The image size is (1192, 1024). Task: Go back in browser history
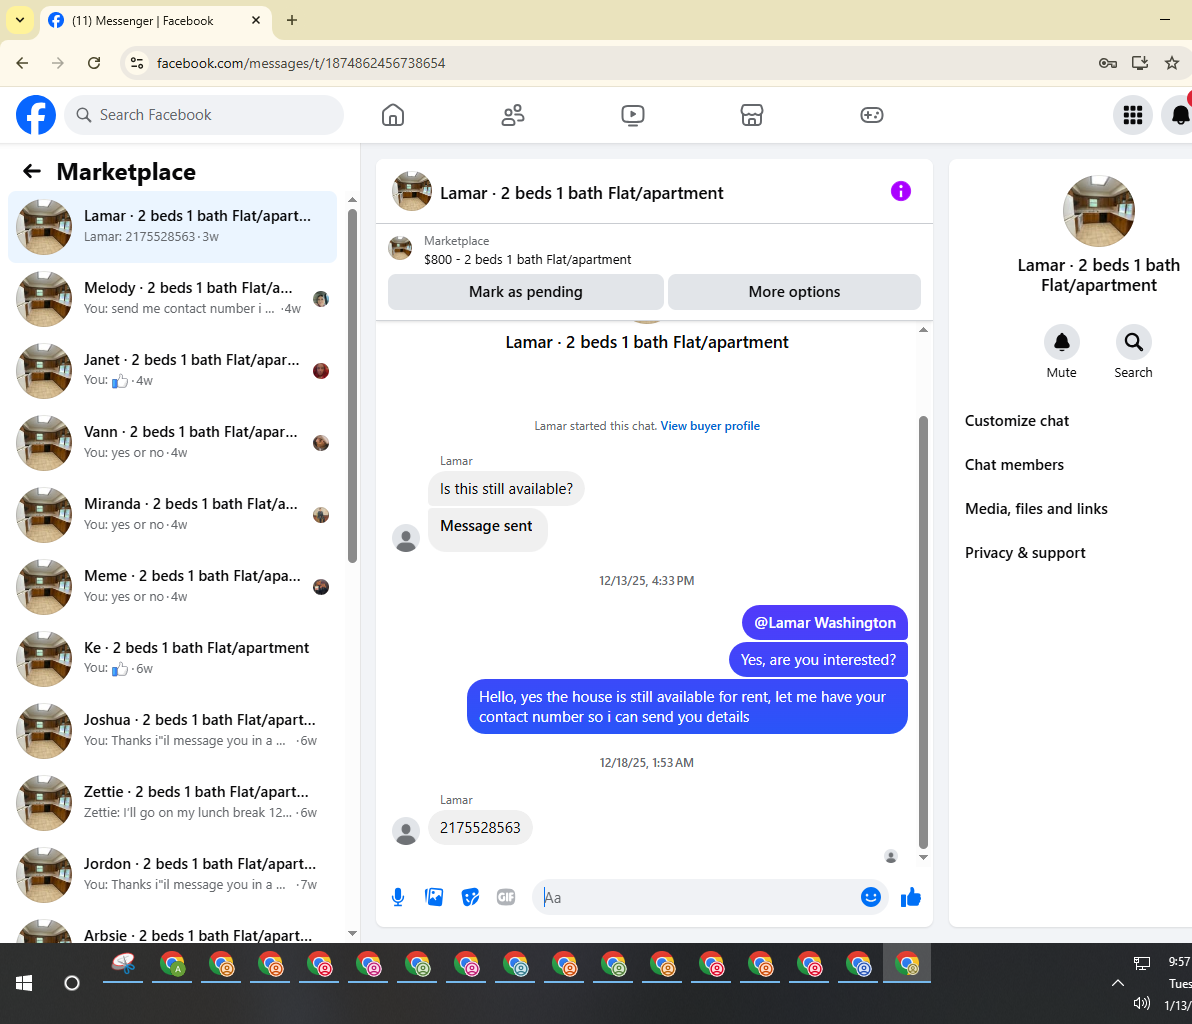coord(22,63)
